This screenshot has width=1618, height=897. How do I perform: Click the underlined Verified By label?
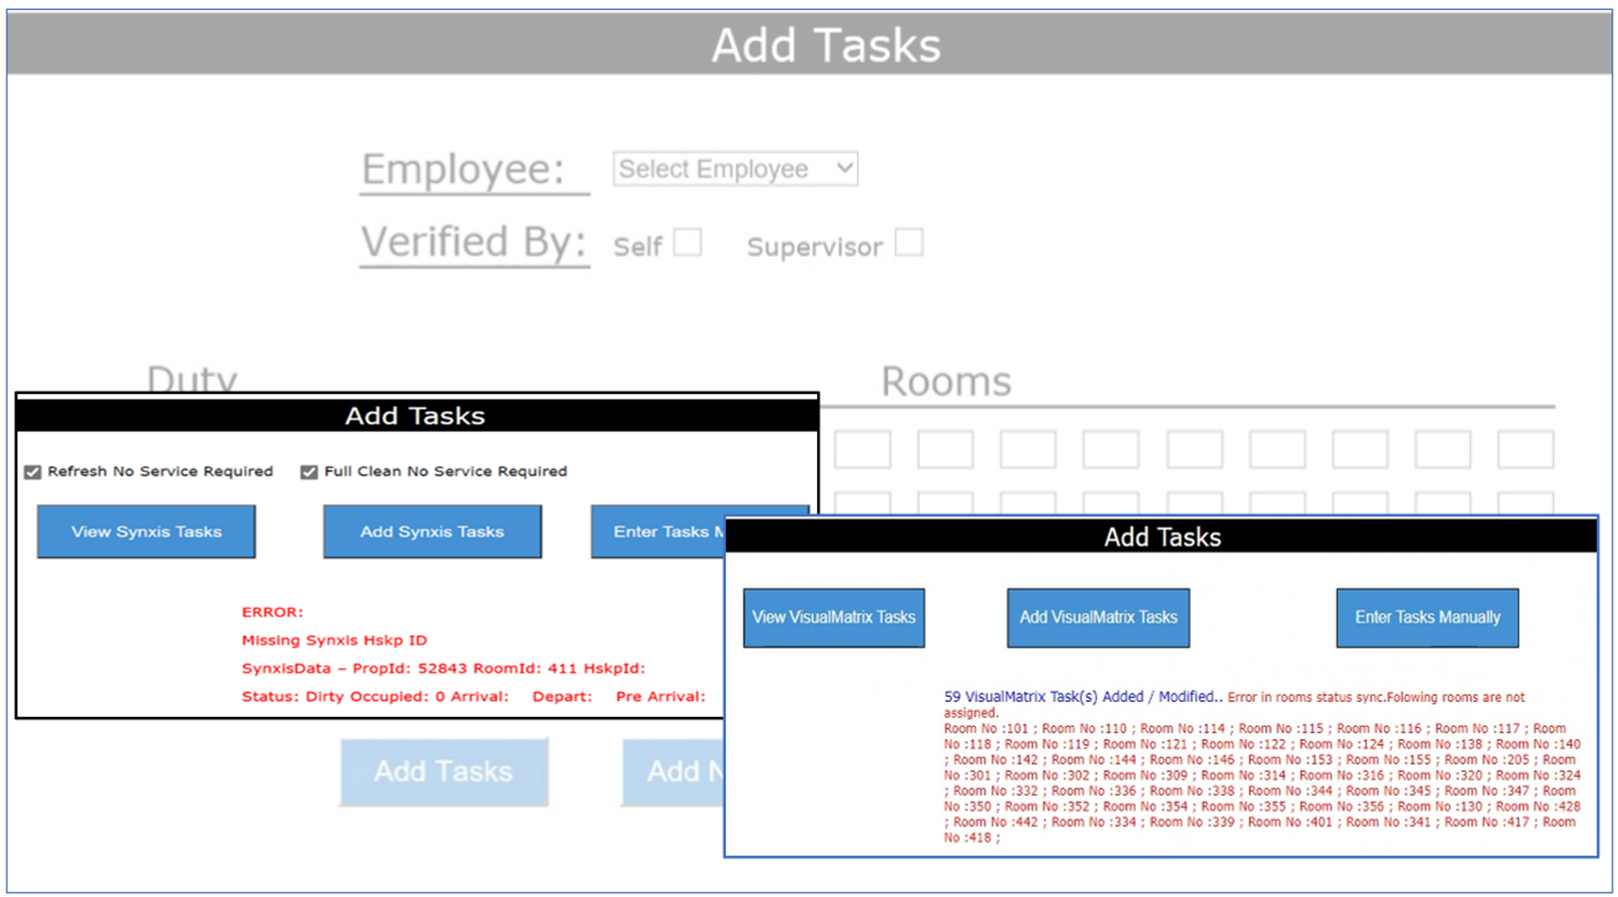(x=473, y=243)
